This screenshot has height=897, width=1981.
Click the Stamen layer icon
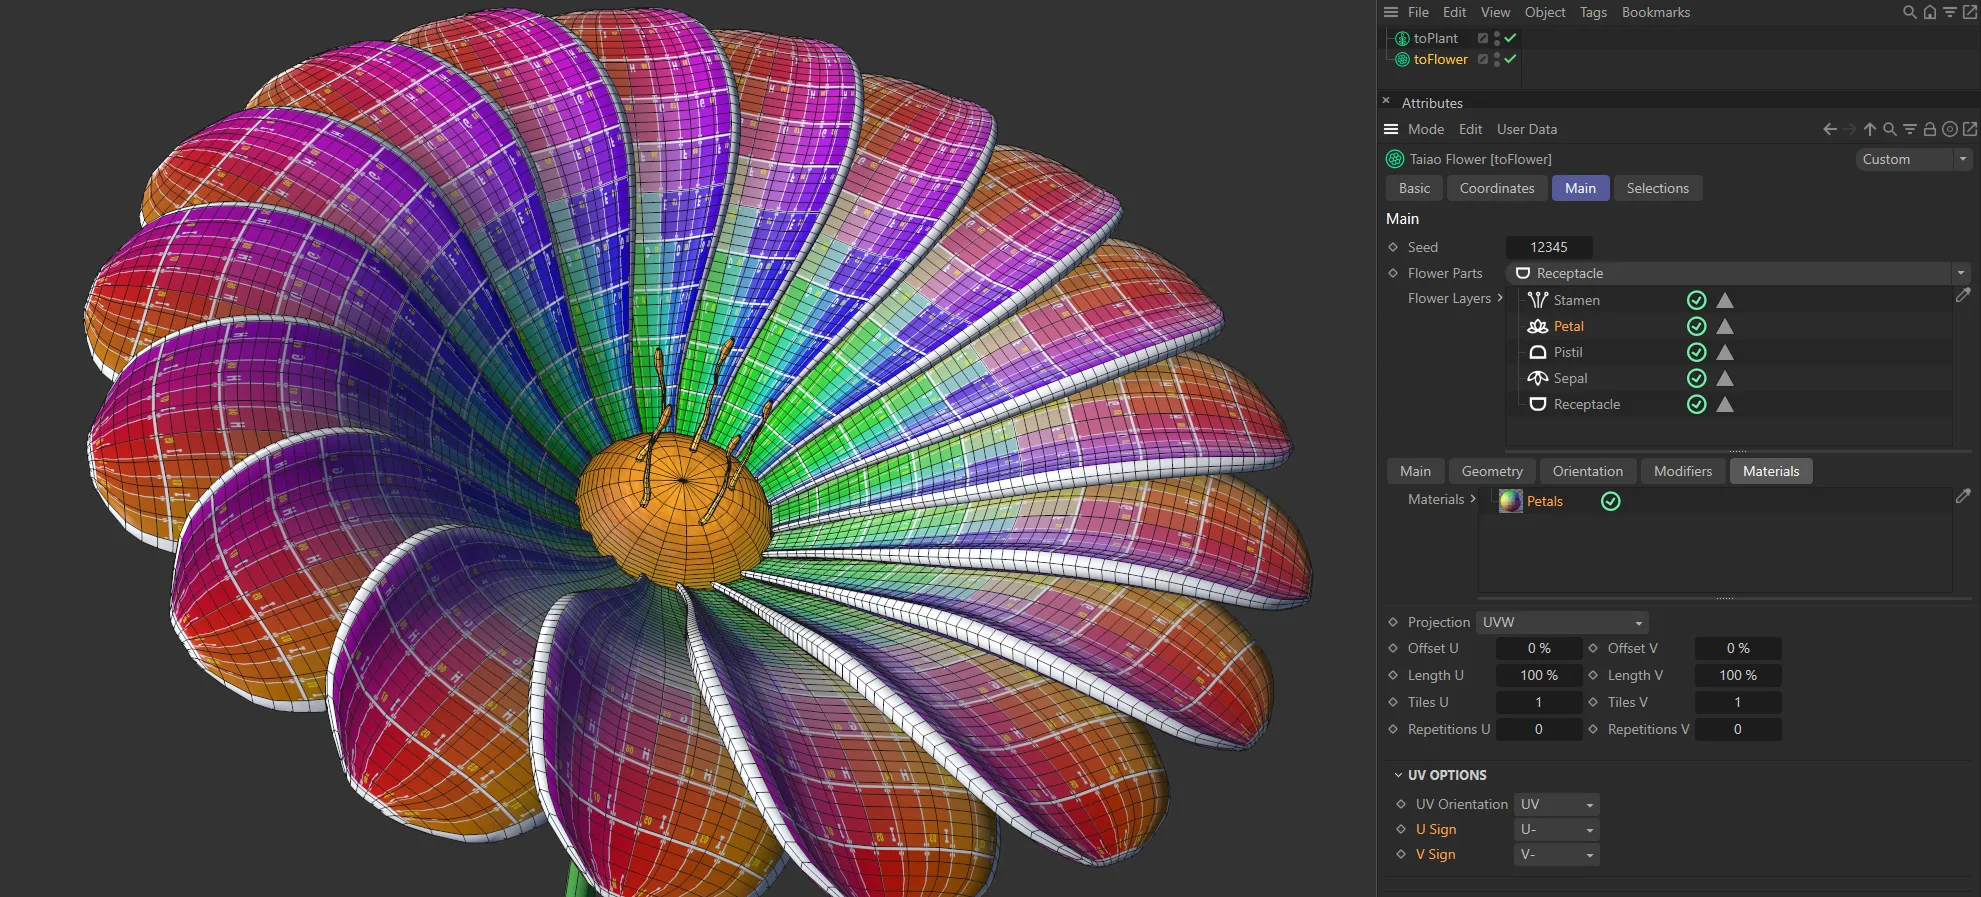(1538, 300)
